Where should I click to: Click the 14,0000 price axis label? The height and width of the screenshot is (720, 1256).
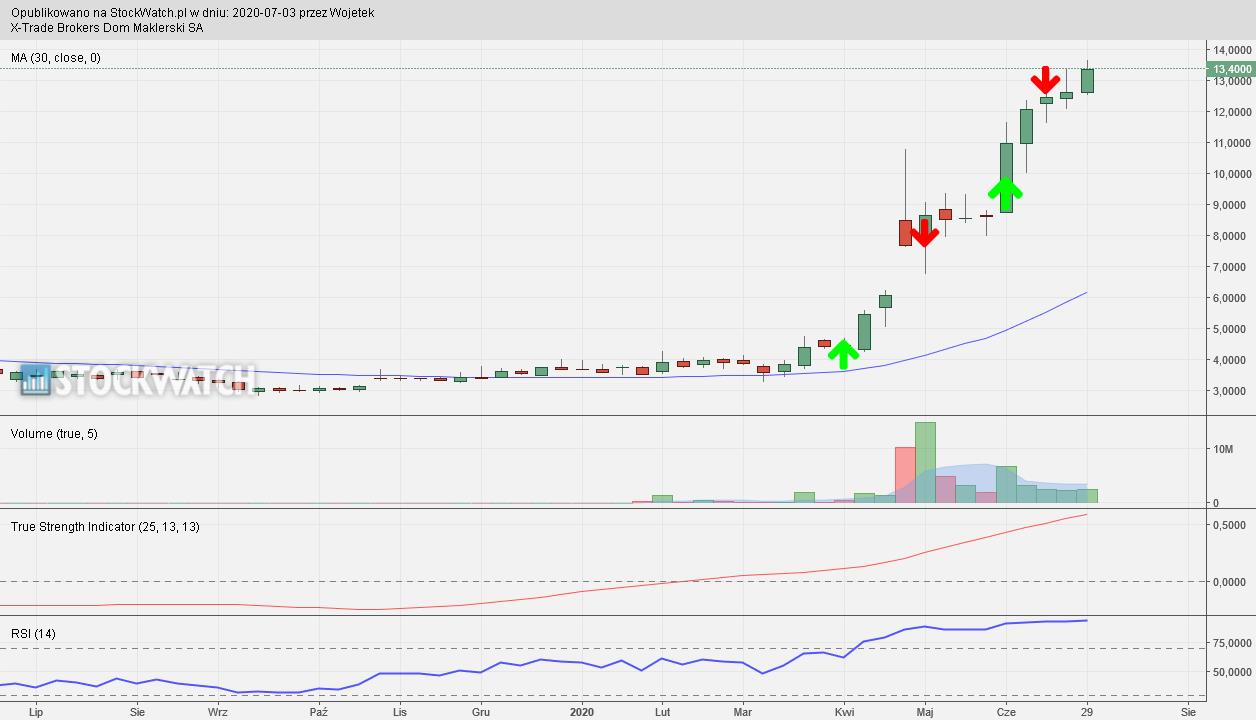tap(1231, 50)
